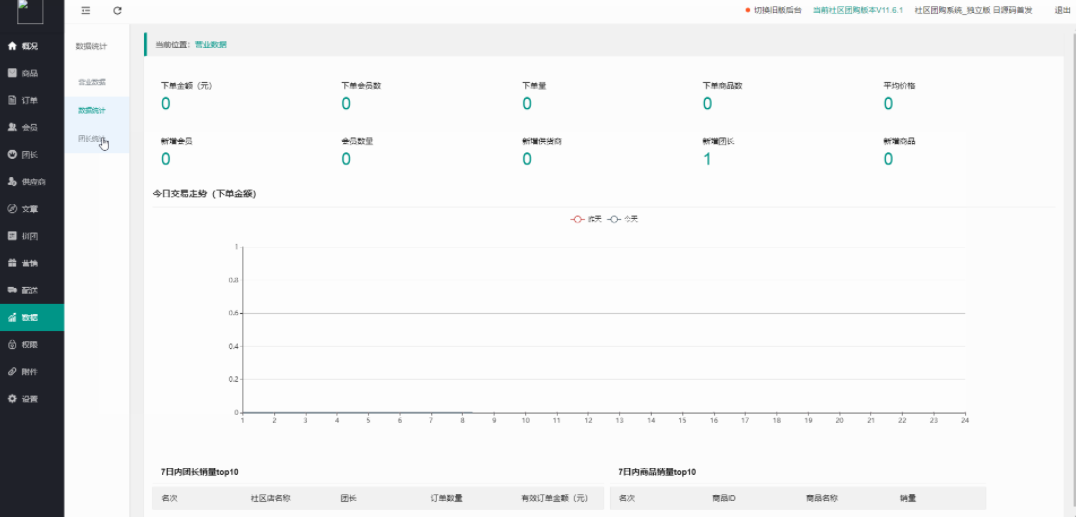The width and height of the screenshot is (1076, 517).
Task: Click the 会员数量 stat label
Action: pos(357,141)
